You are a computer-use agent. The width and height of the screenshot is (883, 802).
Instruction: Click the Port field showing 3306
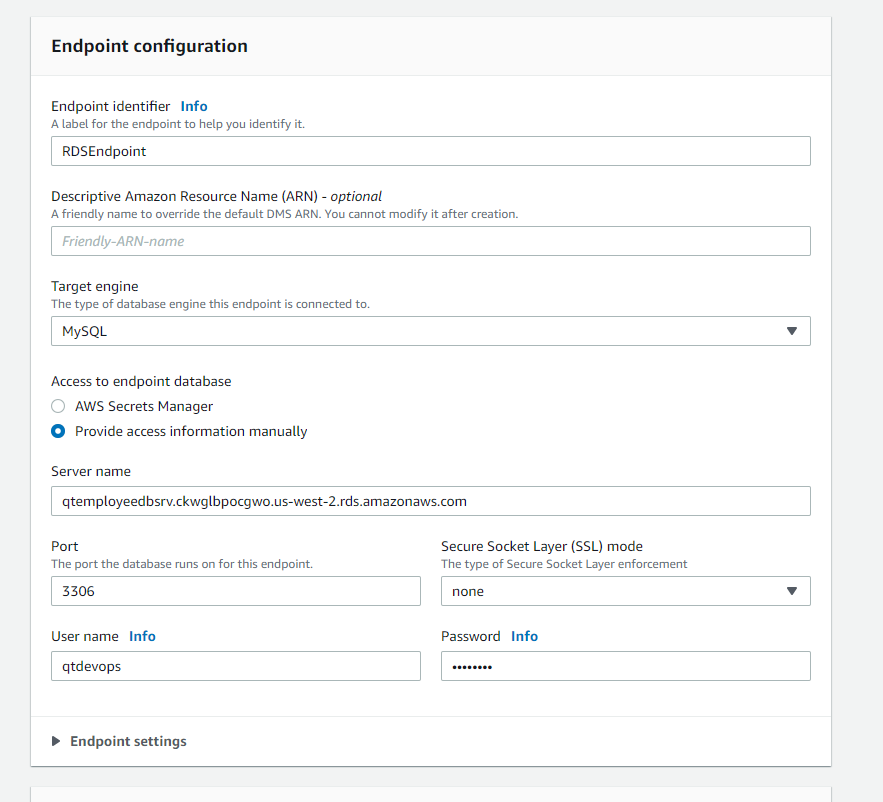pyautogui.click(x=236, y=591)
